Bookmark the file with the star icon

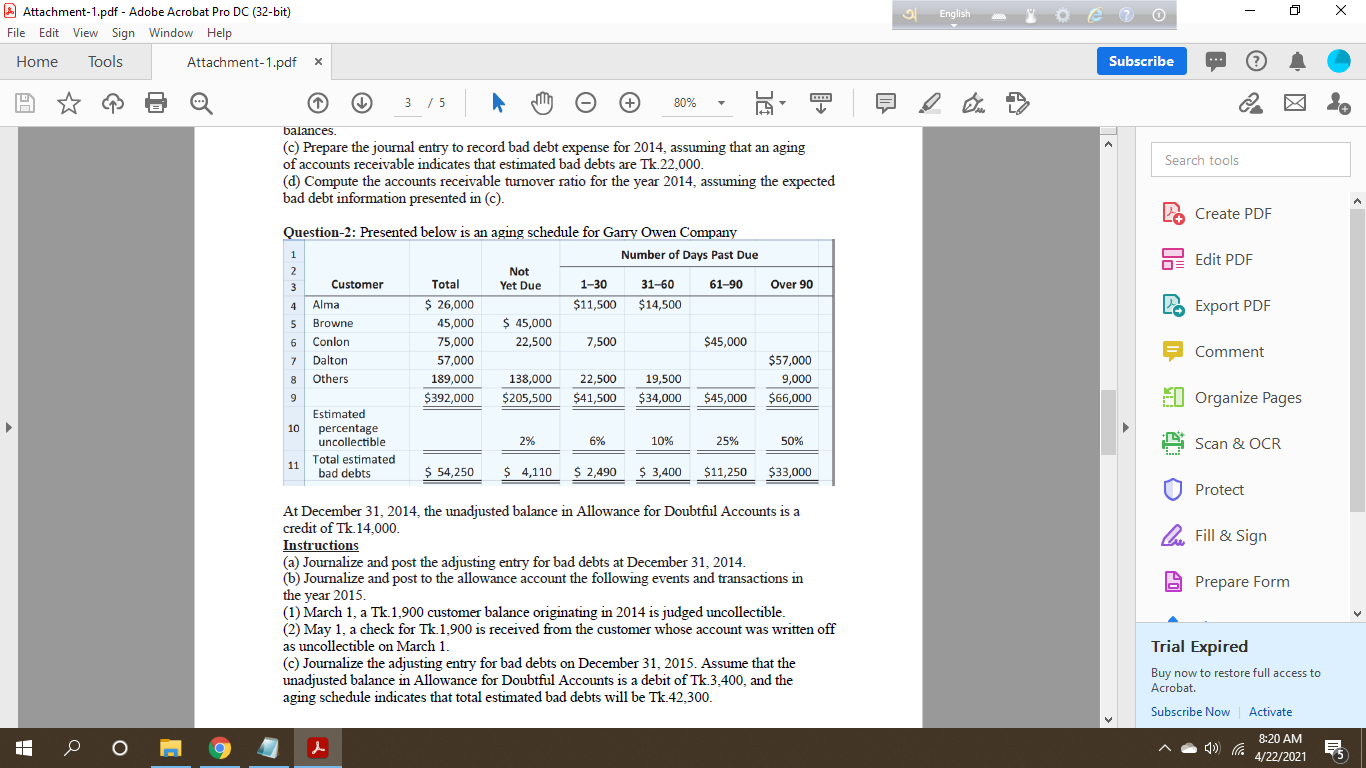click(68, 103)
